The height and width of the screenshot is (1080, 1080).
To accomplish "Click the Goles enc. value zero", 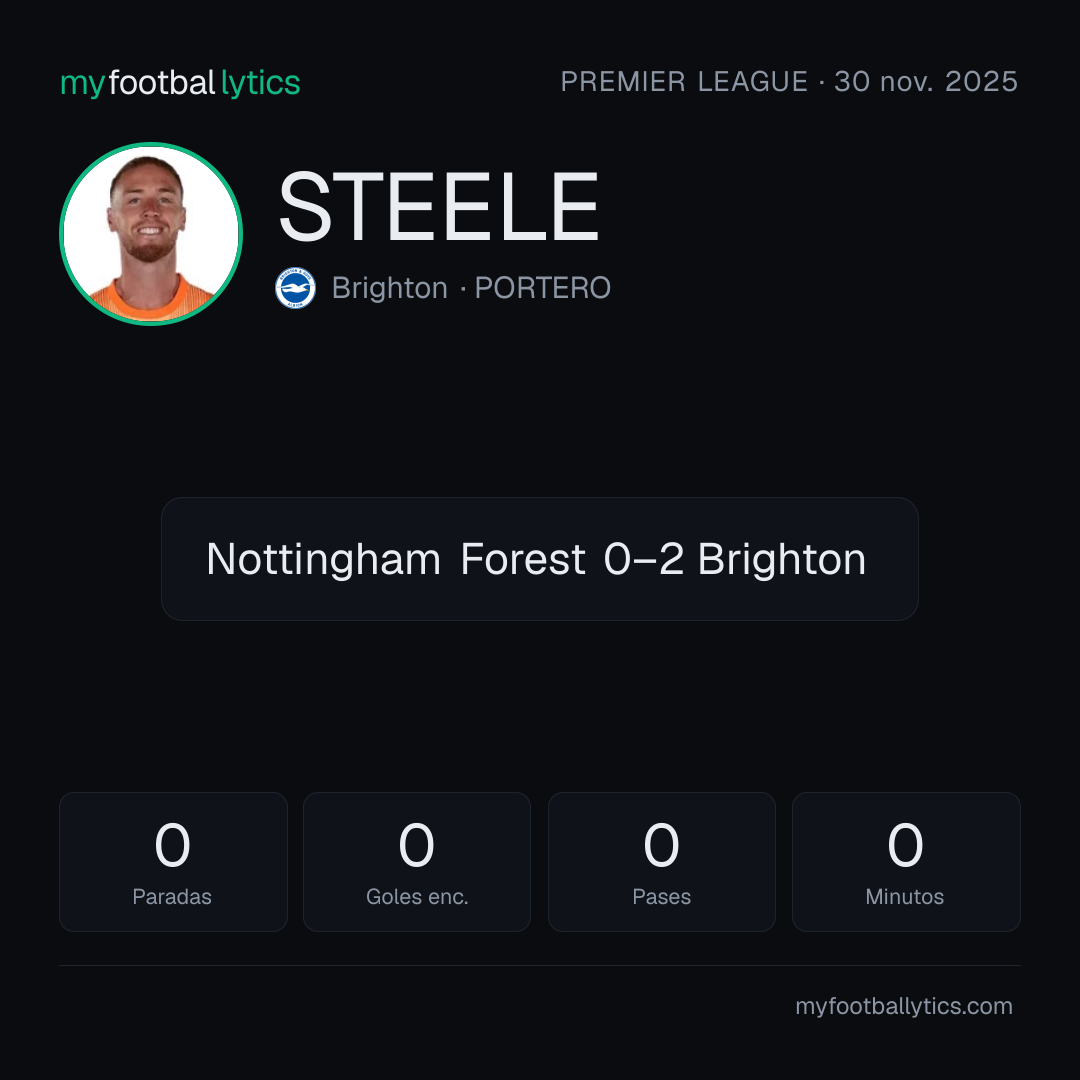I will [x=417, y=845].
